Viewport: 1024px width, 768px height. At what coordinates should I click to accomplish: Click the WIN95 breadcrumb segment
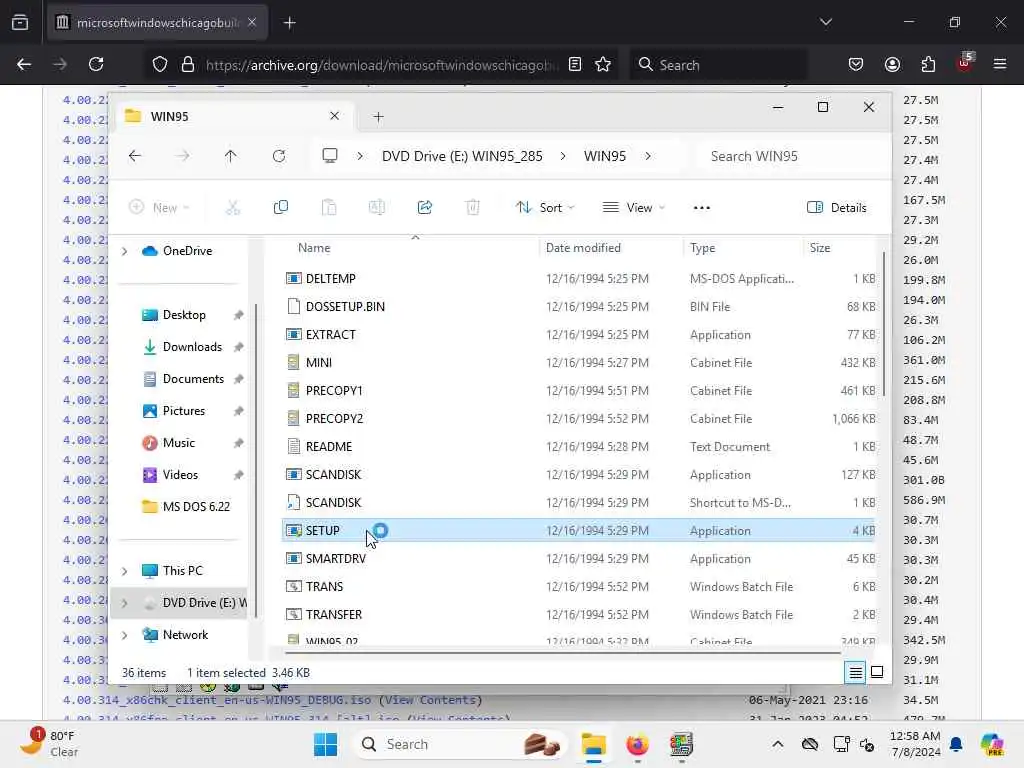click(604, 156)
